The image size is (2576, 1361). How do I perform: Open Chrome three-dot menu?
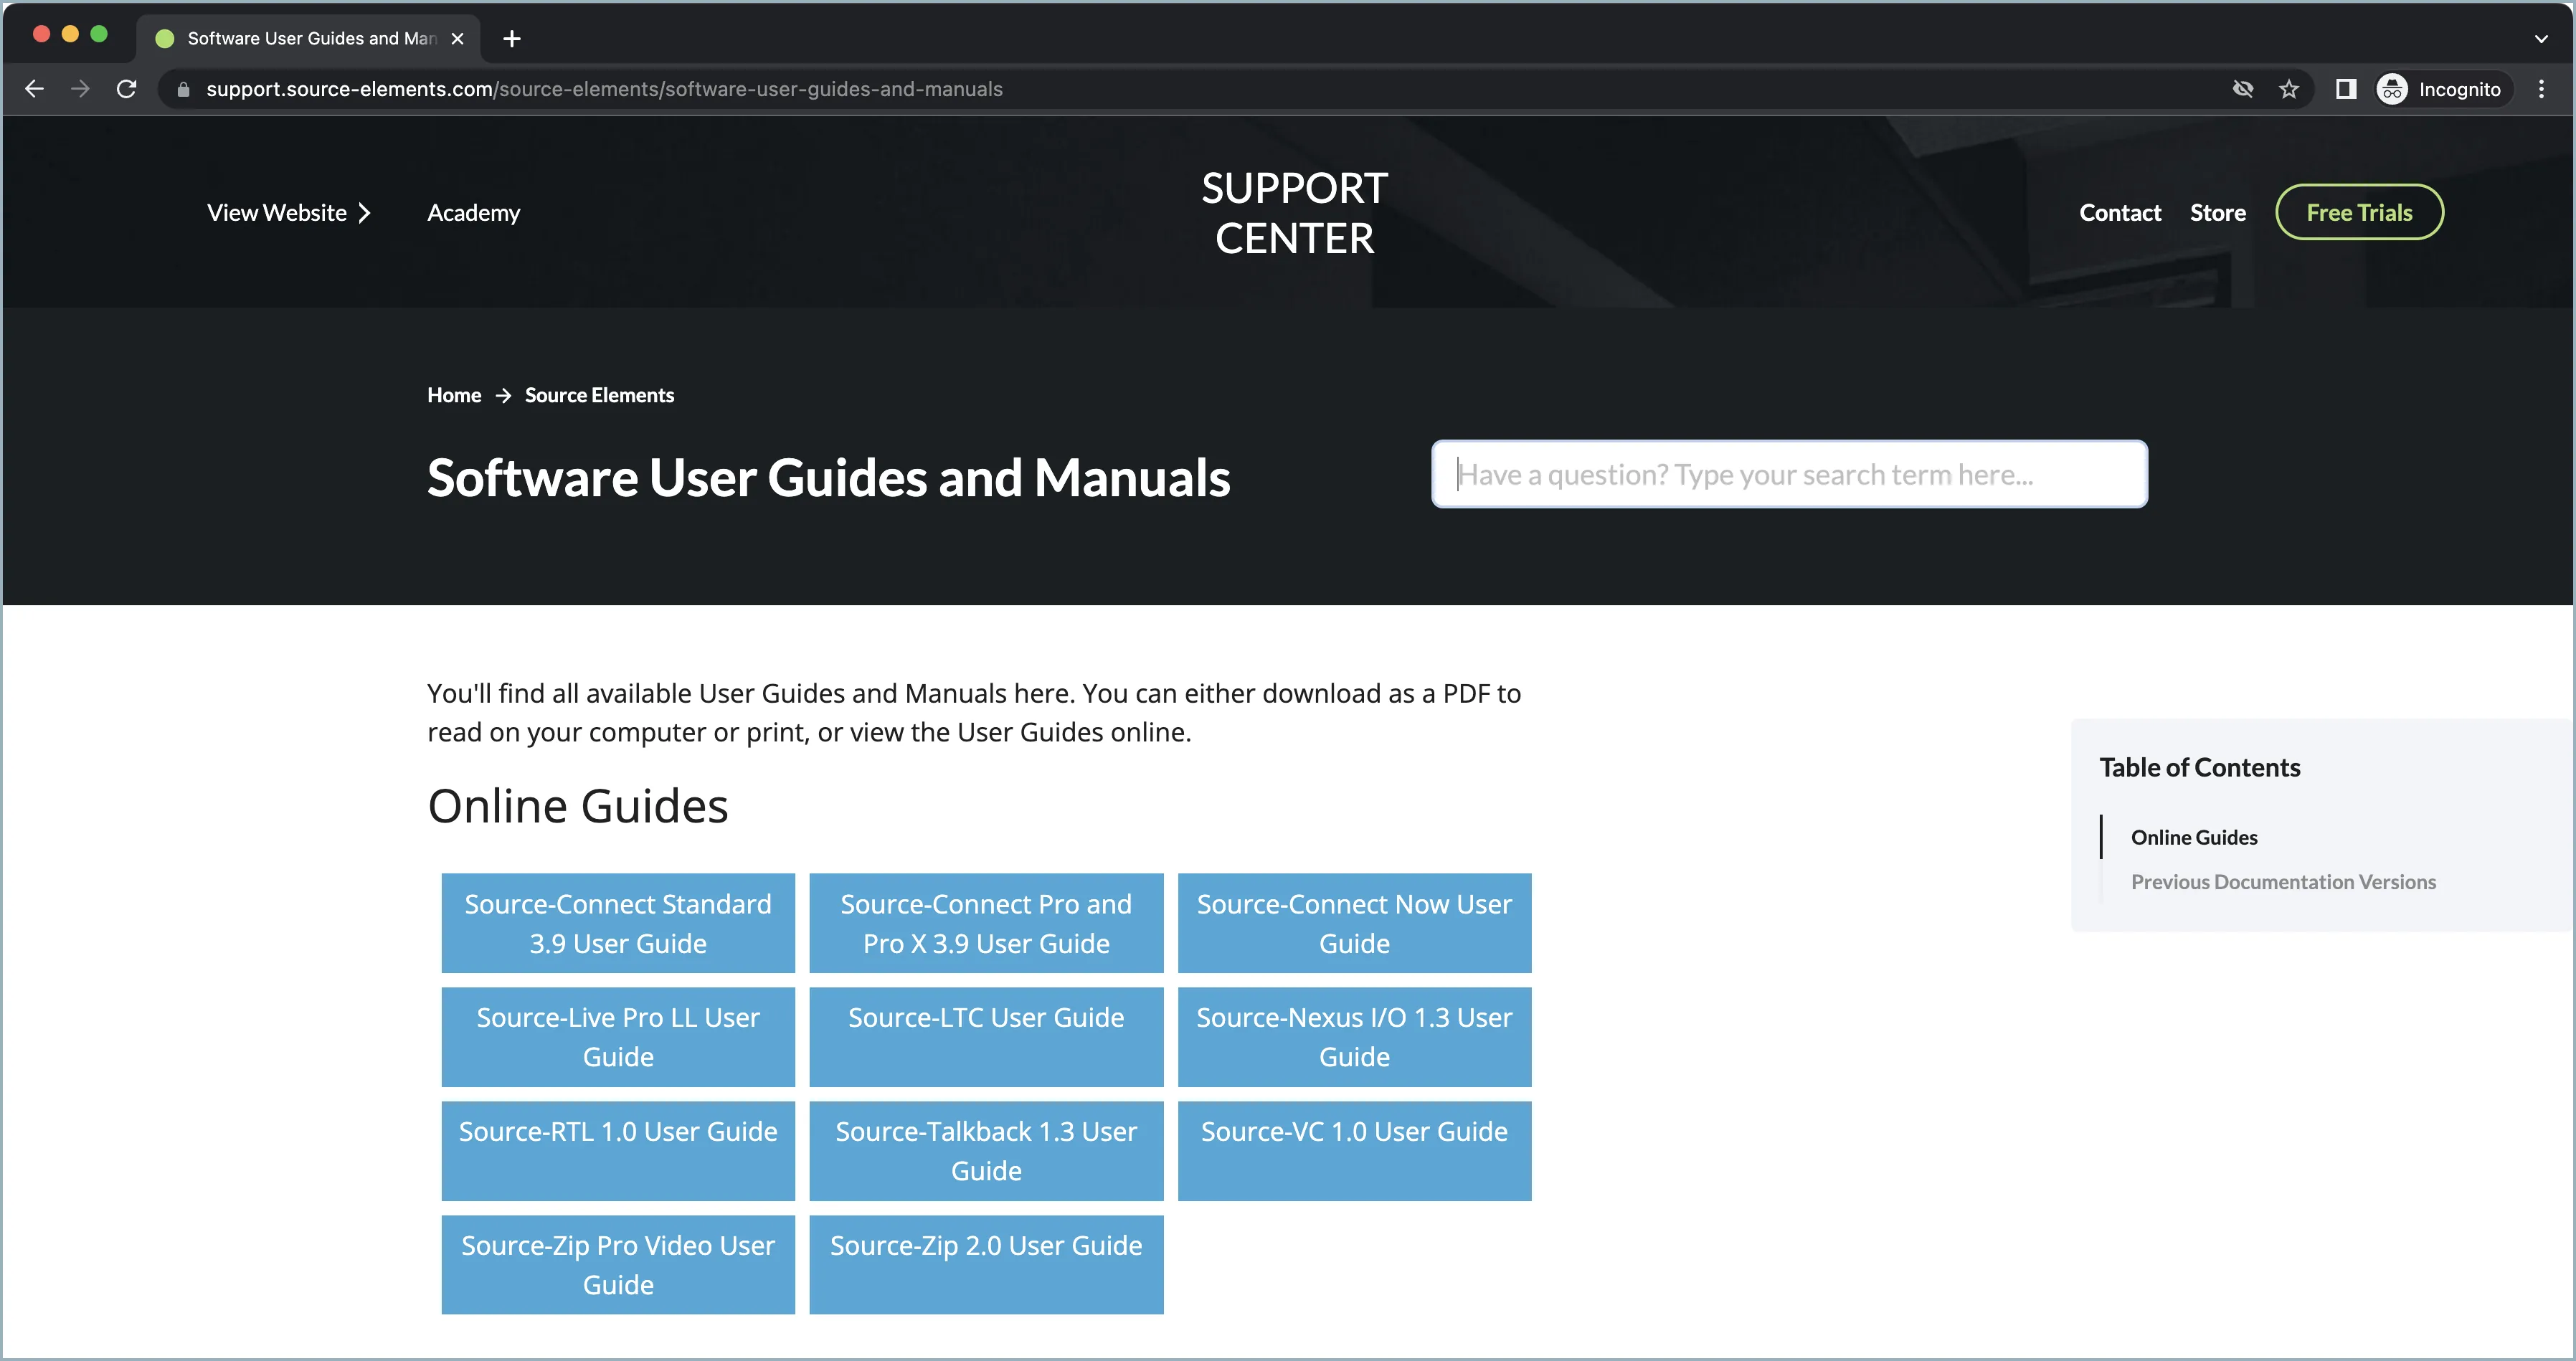(x=2541, y=89)
